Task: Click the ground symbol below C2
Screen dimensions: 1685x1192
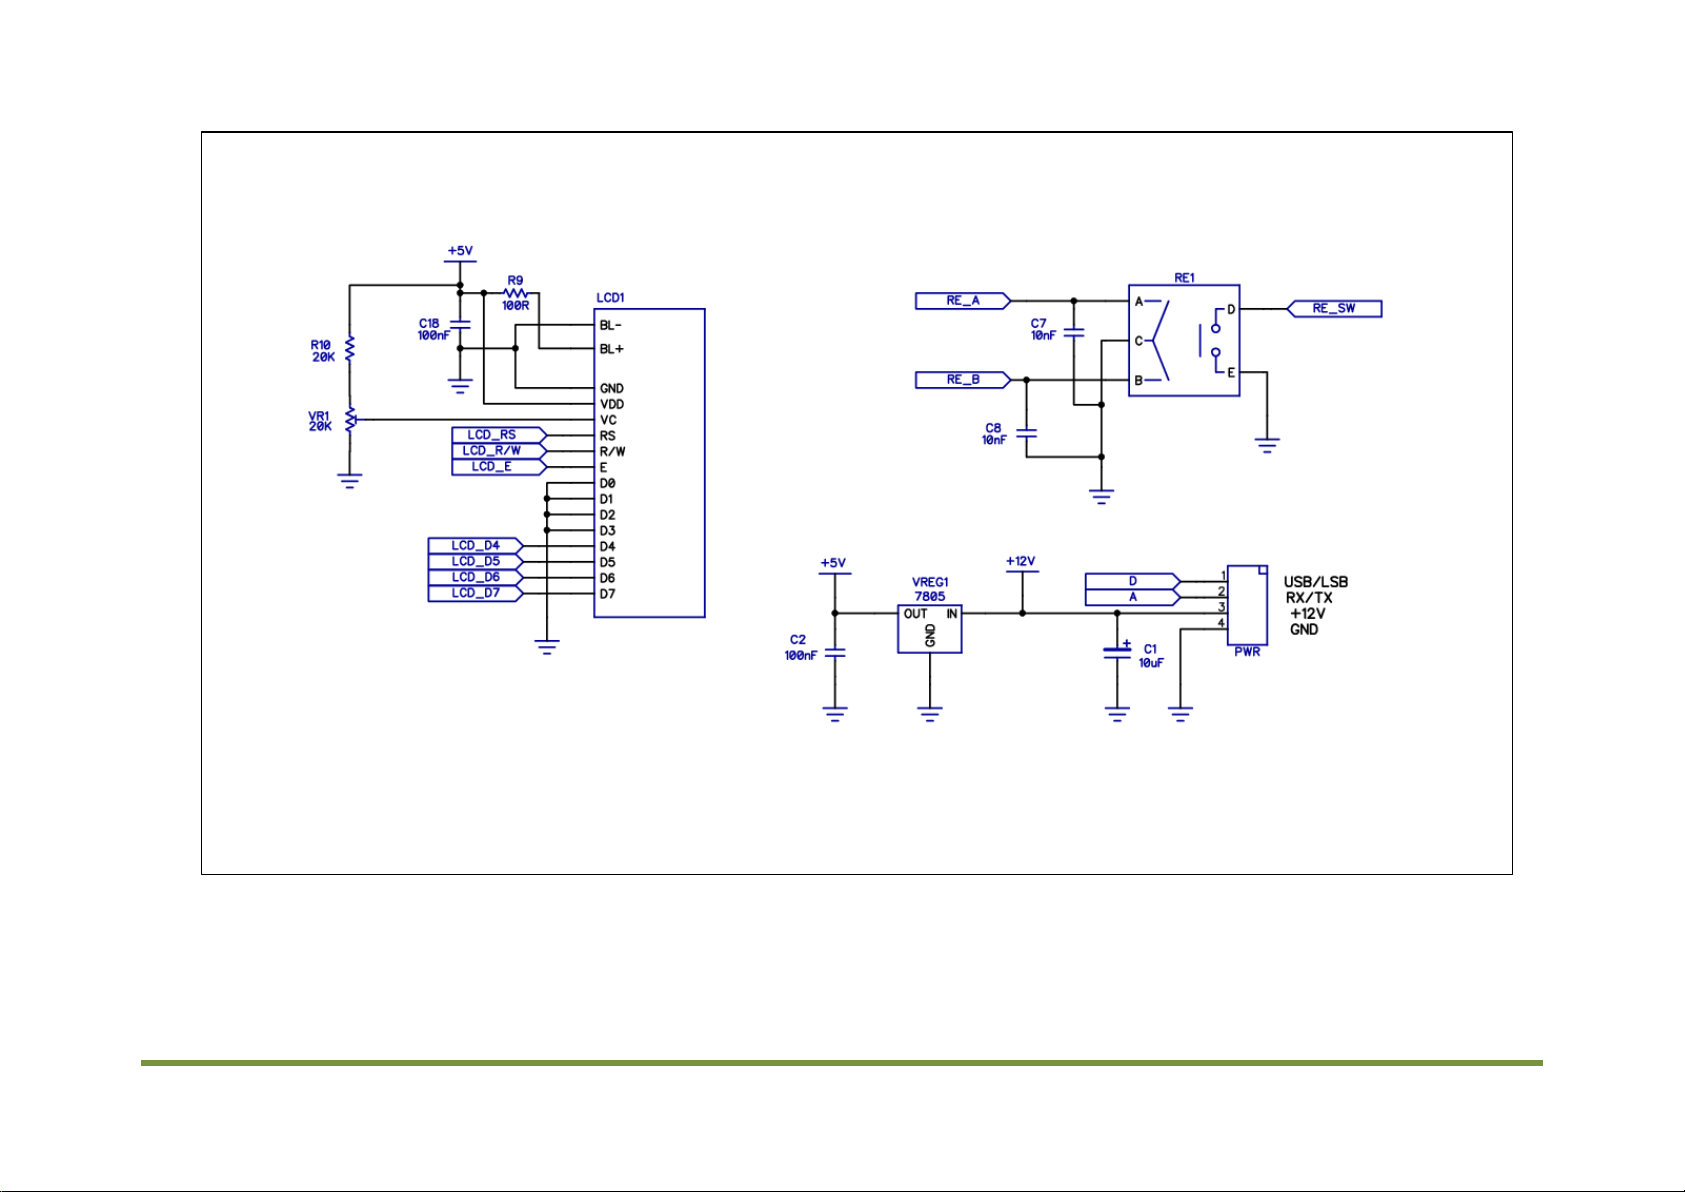Action: (x=835, y=714)
